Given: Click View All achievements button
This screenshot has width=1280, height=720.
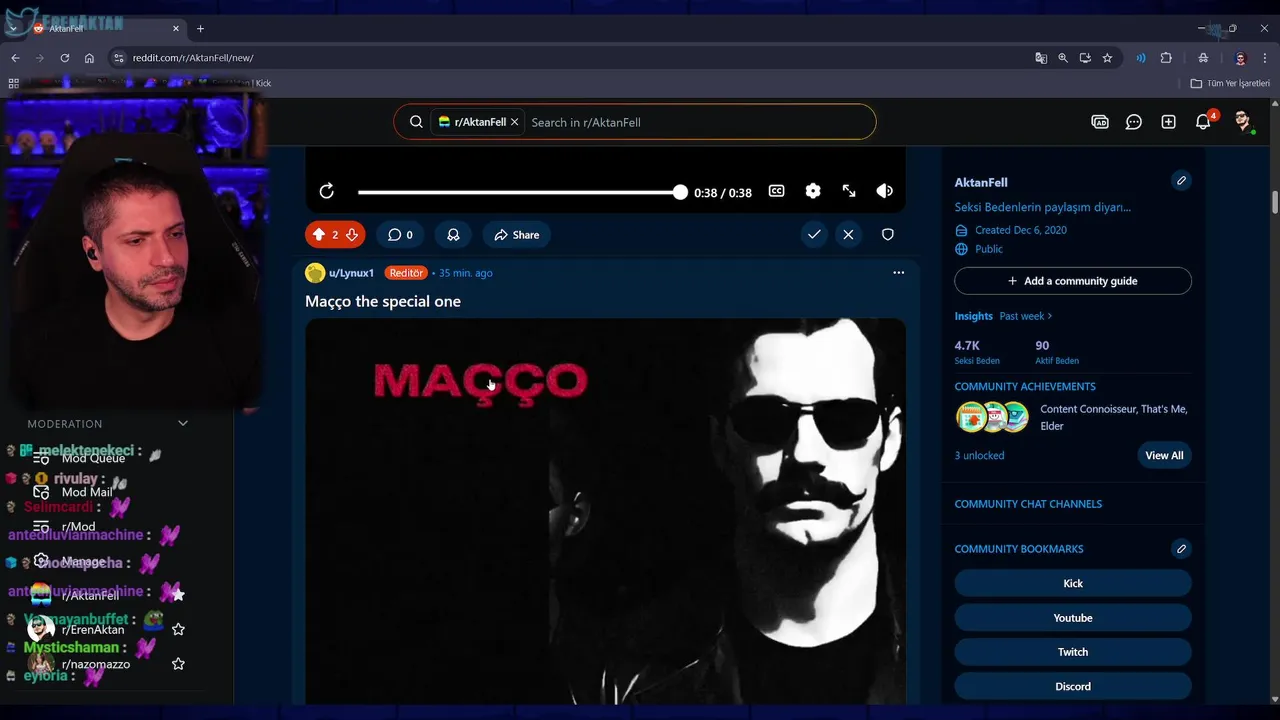Looking at the screenshot, I should [1164, 455].
